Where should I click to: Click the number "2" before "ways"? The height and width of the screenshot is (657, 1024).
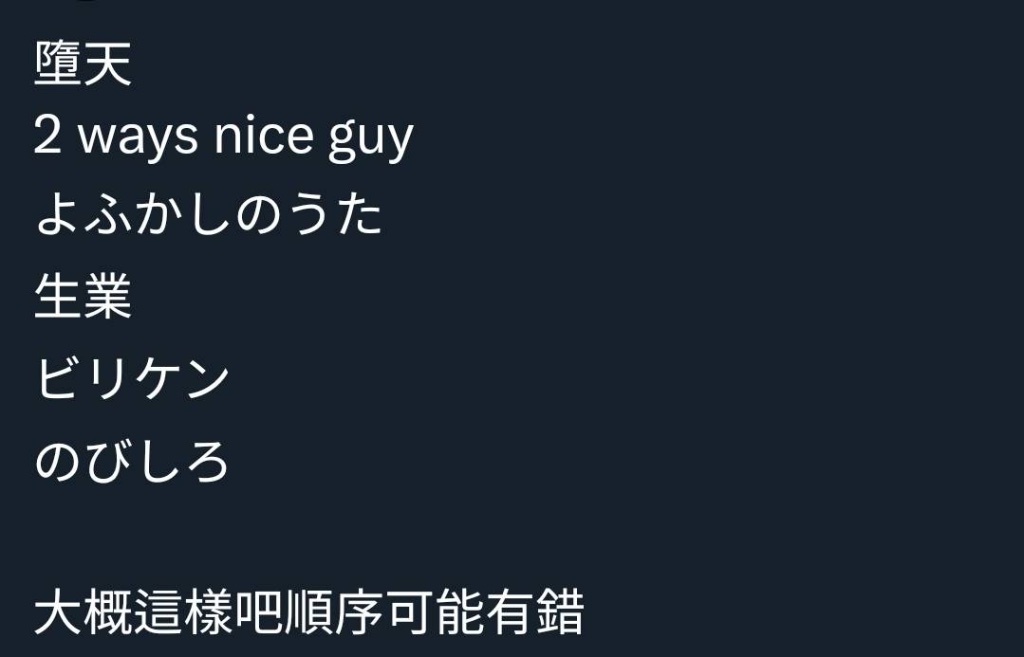coord(48,135)
